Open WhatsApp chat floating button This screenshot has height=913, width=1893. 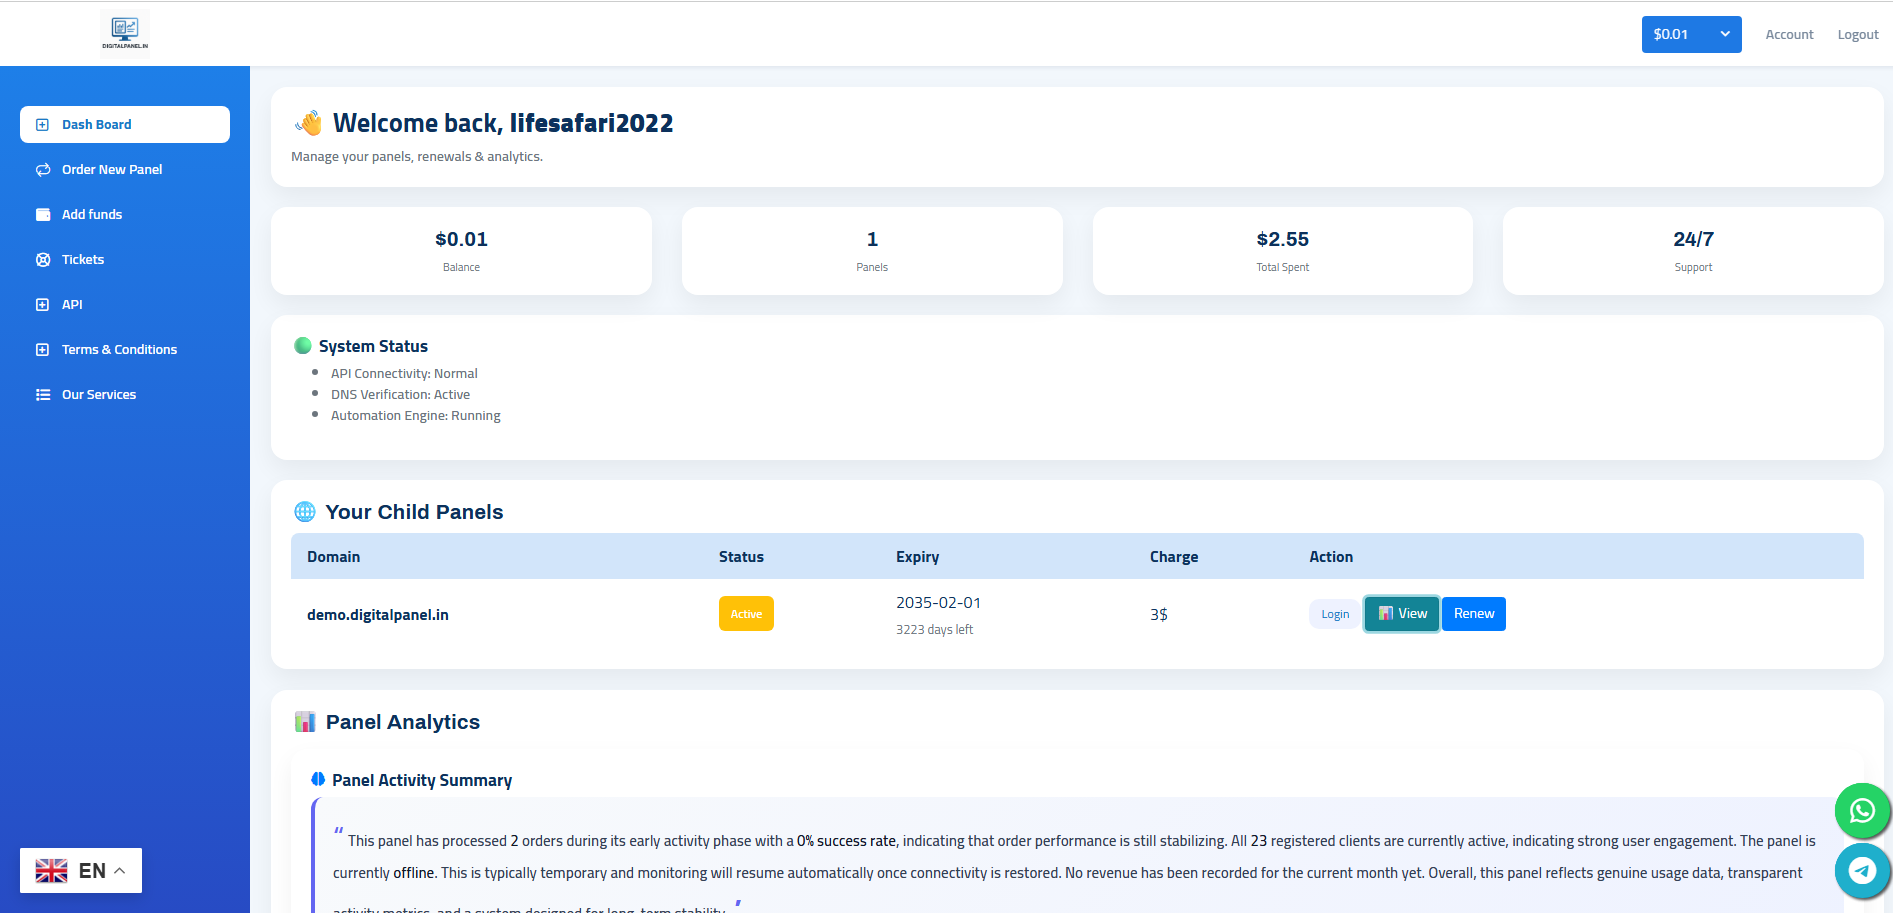click(x=1861, y=810)
